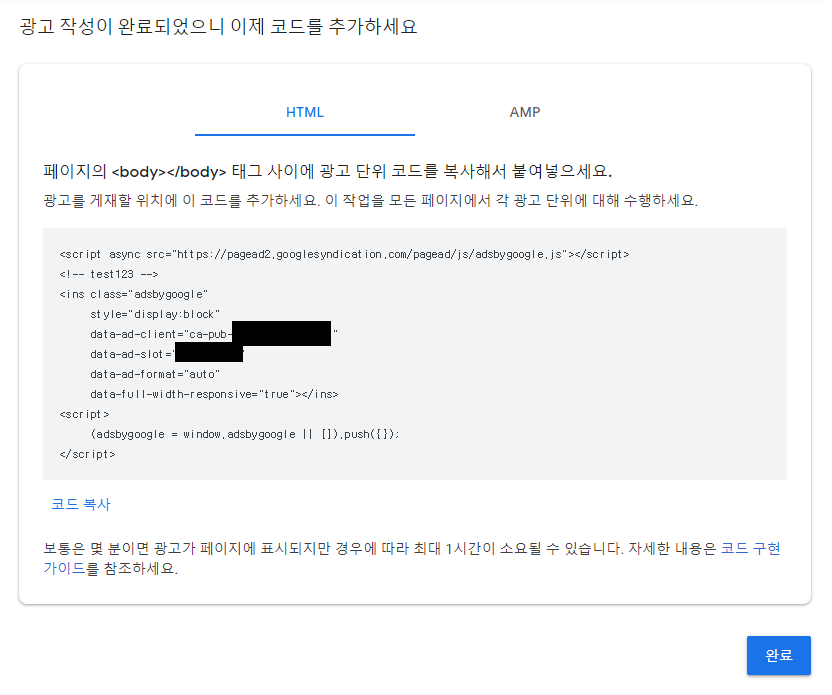Viewport: 832px width, 695px height.
Task: Click the data-full-width-responsive line
Action: pyautogui.click(x=214, y=394)
